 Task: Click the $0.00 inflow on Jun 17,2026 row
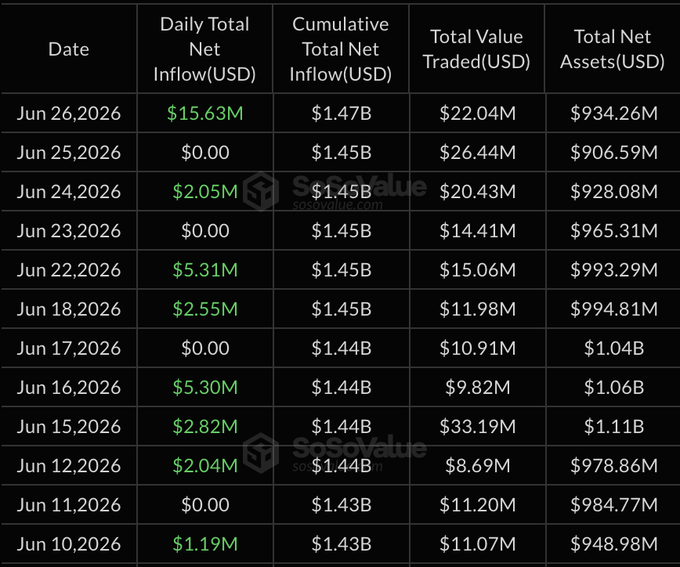pyautogui.click(x=205, y=348)
